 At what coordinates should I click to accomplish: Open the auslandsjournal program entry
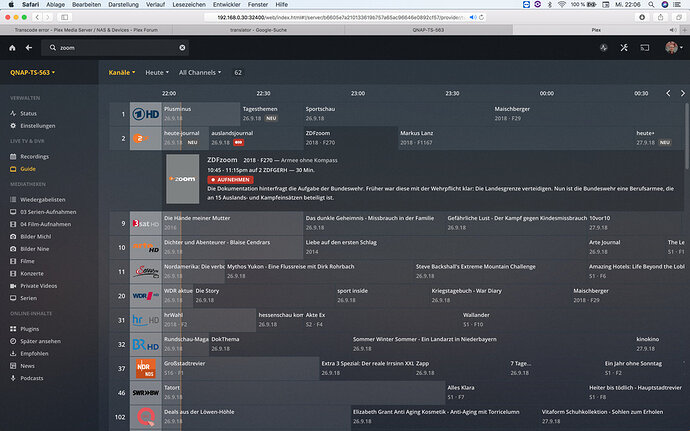tap(256, 138)
